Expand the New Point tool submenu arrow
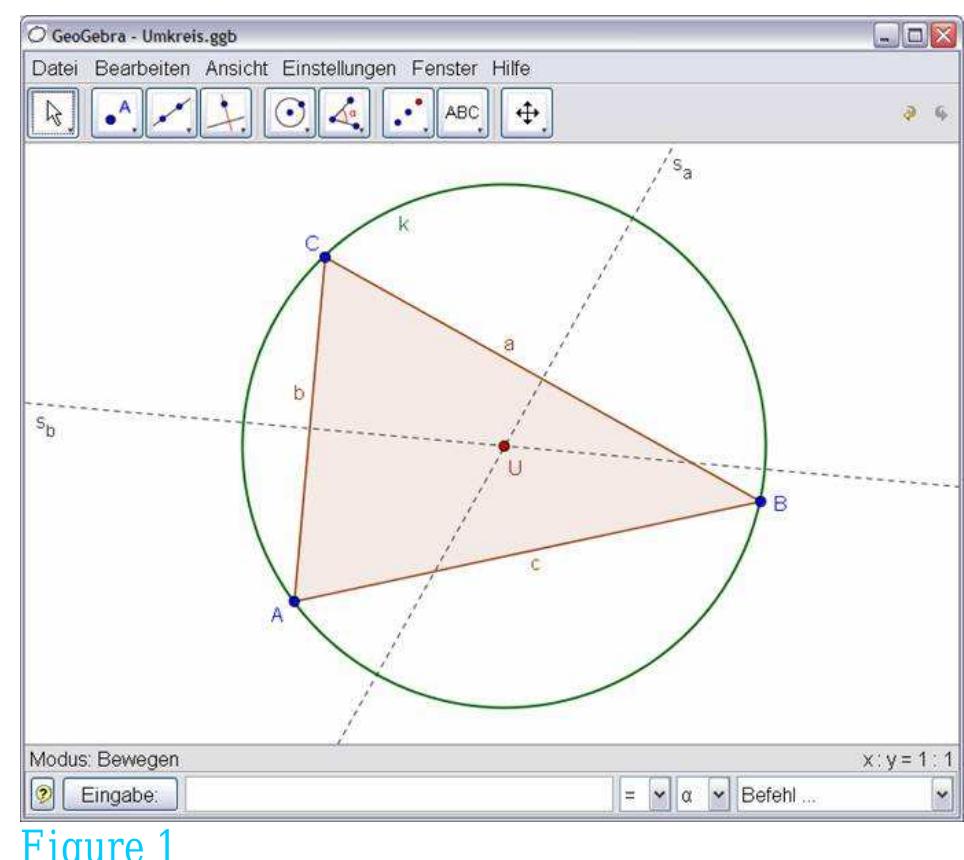 135,130
